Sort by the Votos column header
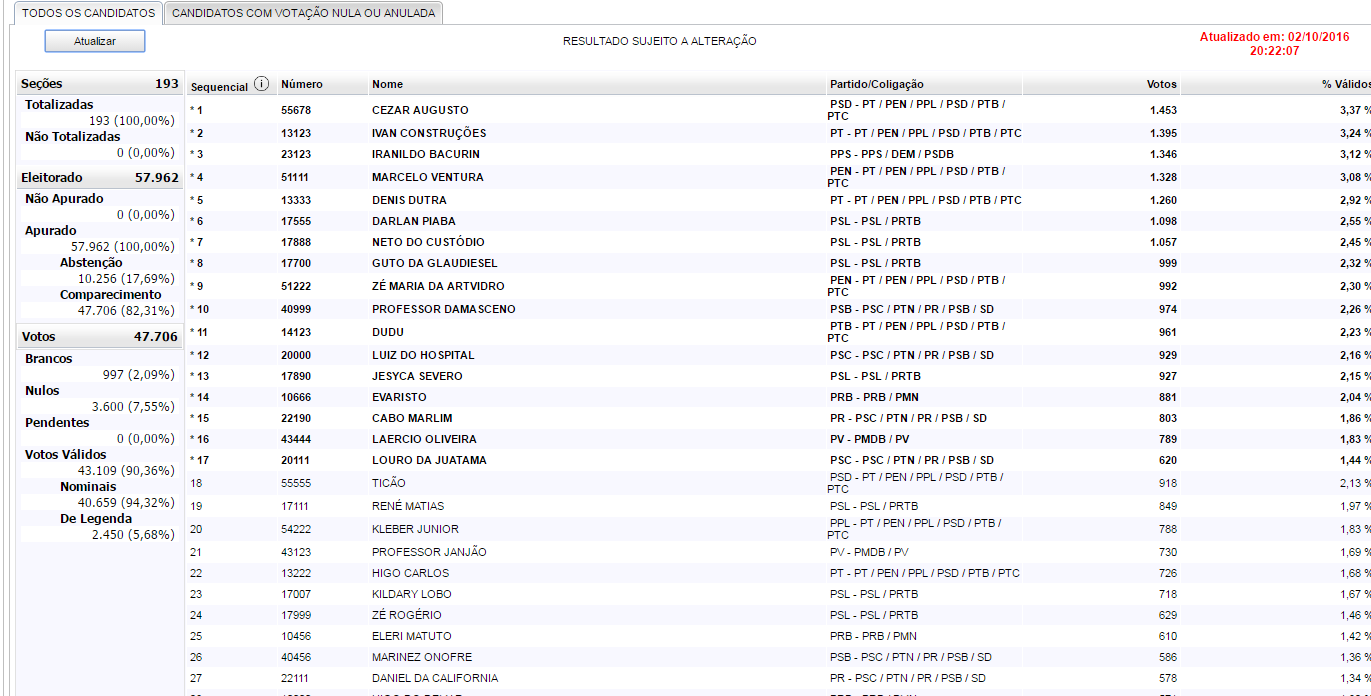 click(1162, 84)
